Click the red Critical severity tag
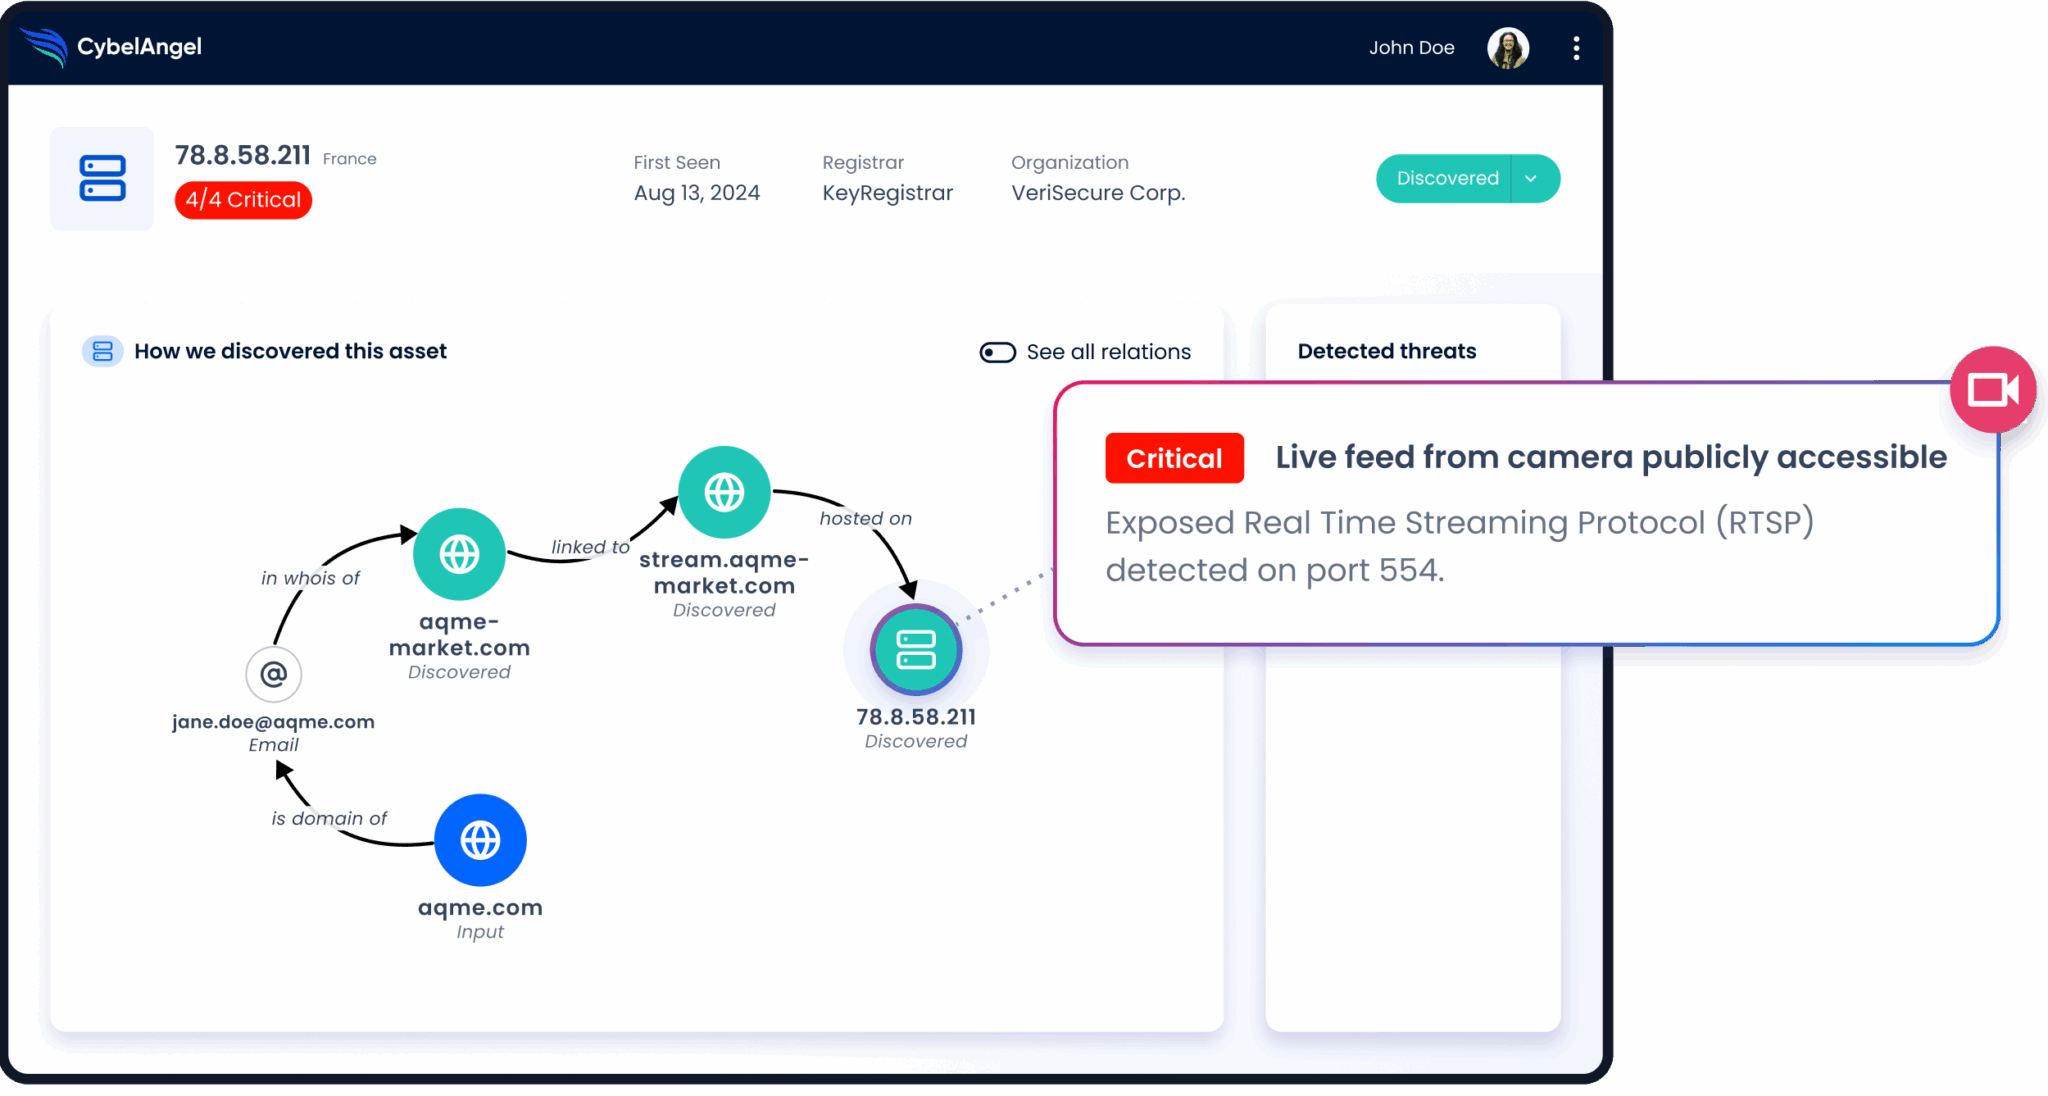 tap(1174, 458)
